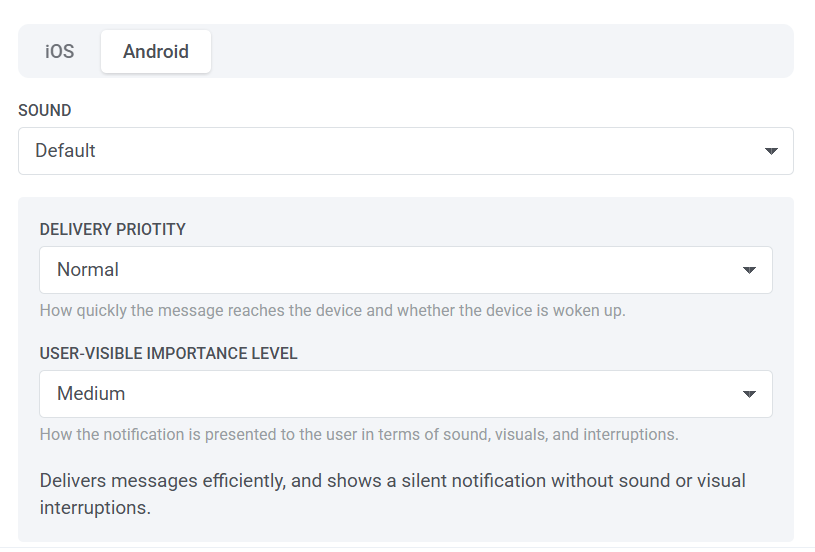Open the User-Visible Importance Level select field
This screenshot has width=815, height=552.
(x=405, y=394)
